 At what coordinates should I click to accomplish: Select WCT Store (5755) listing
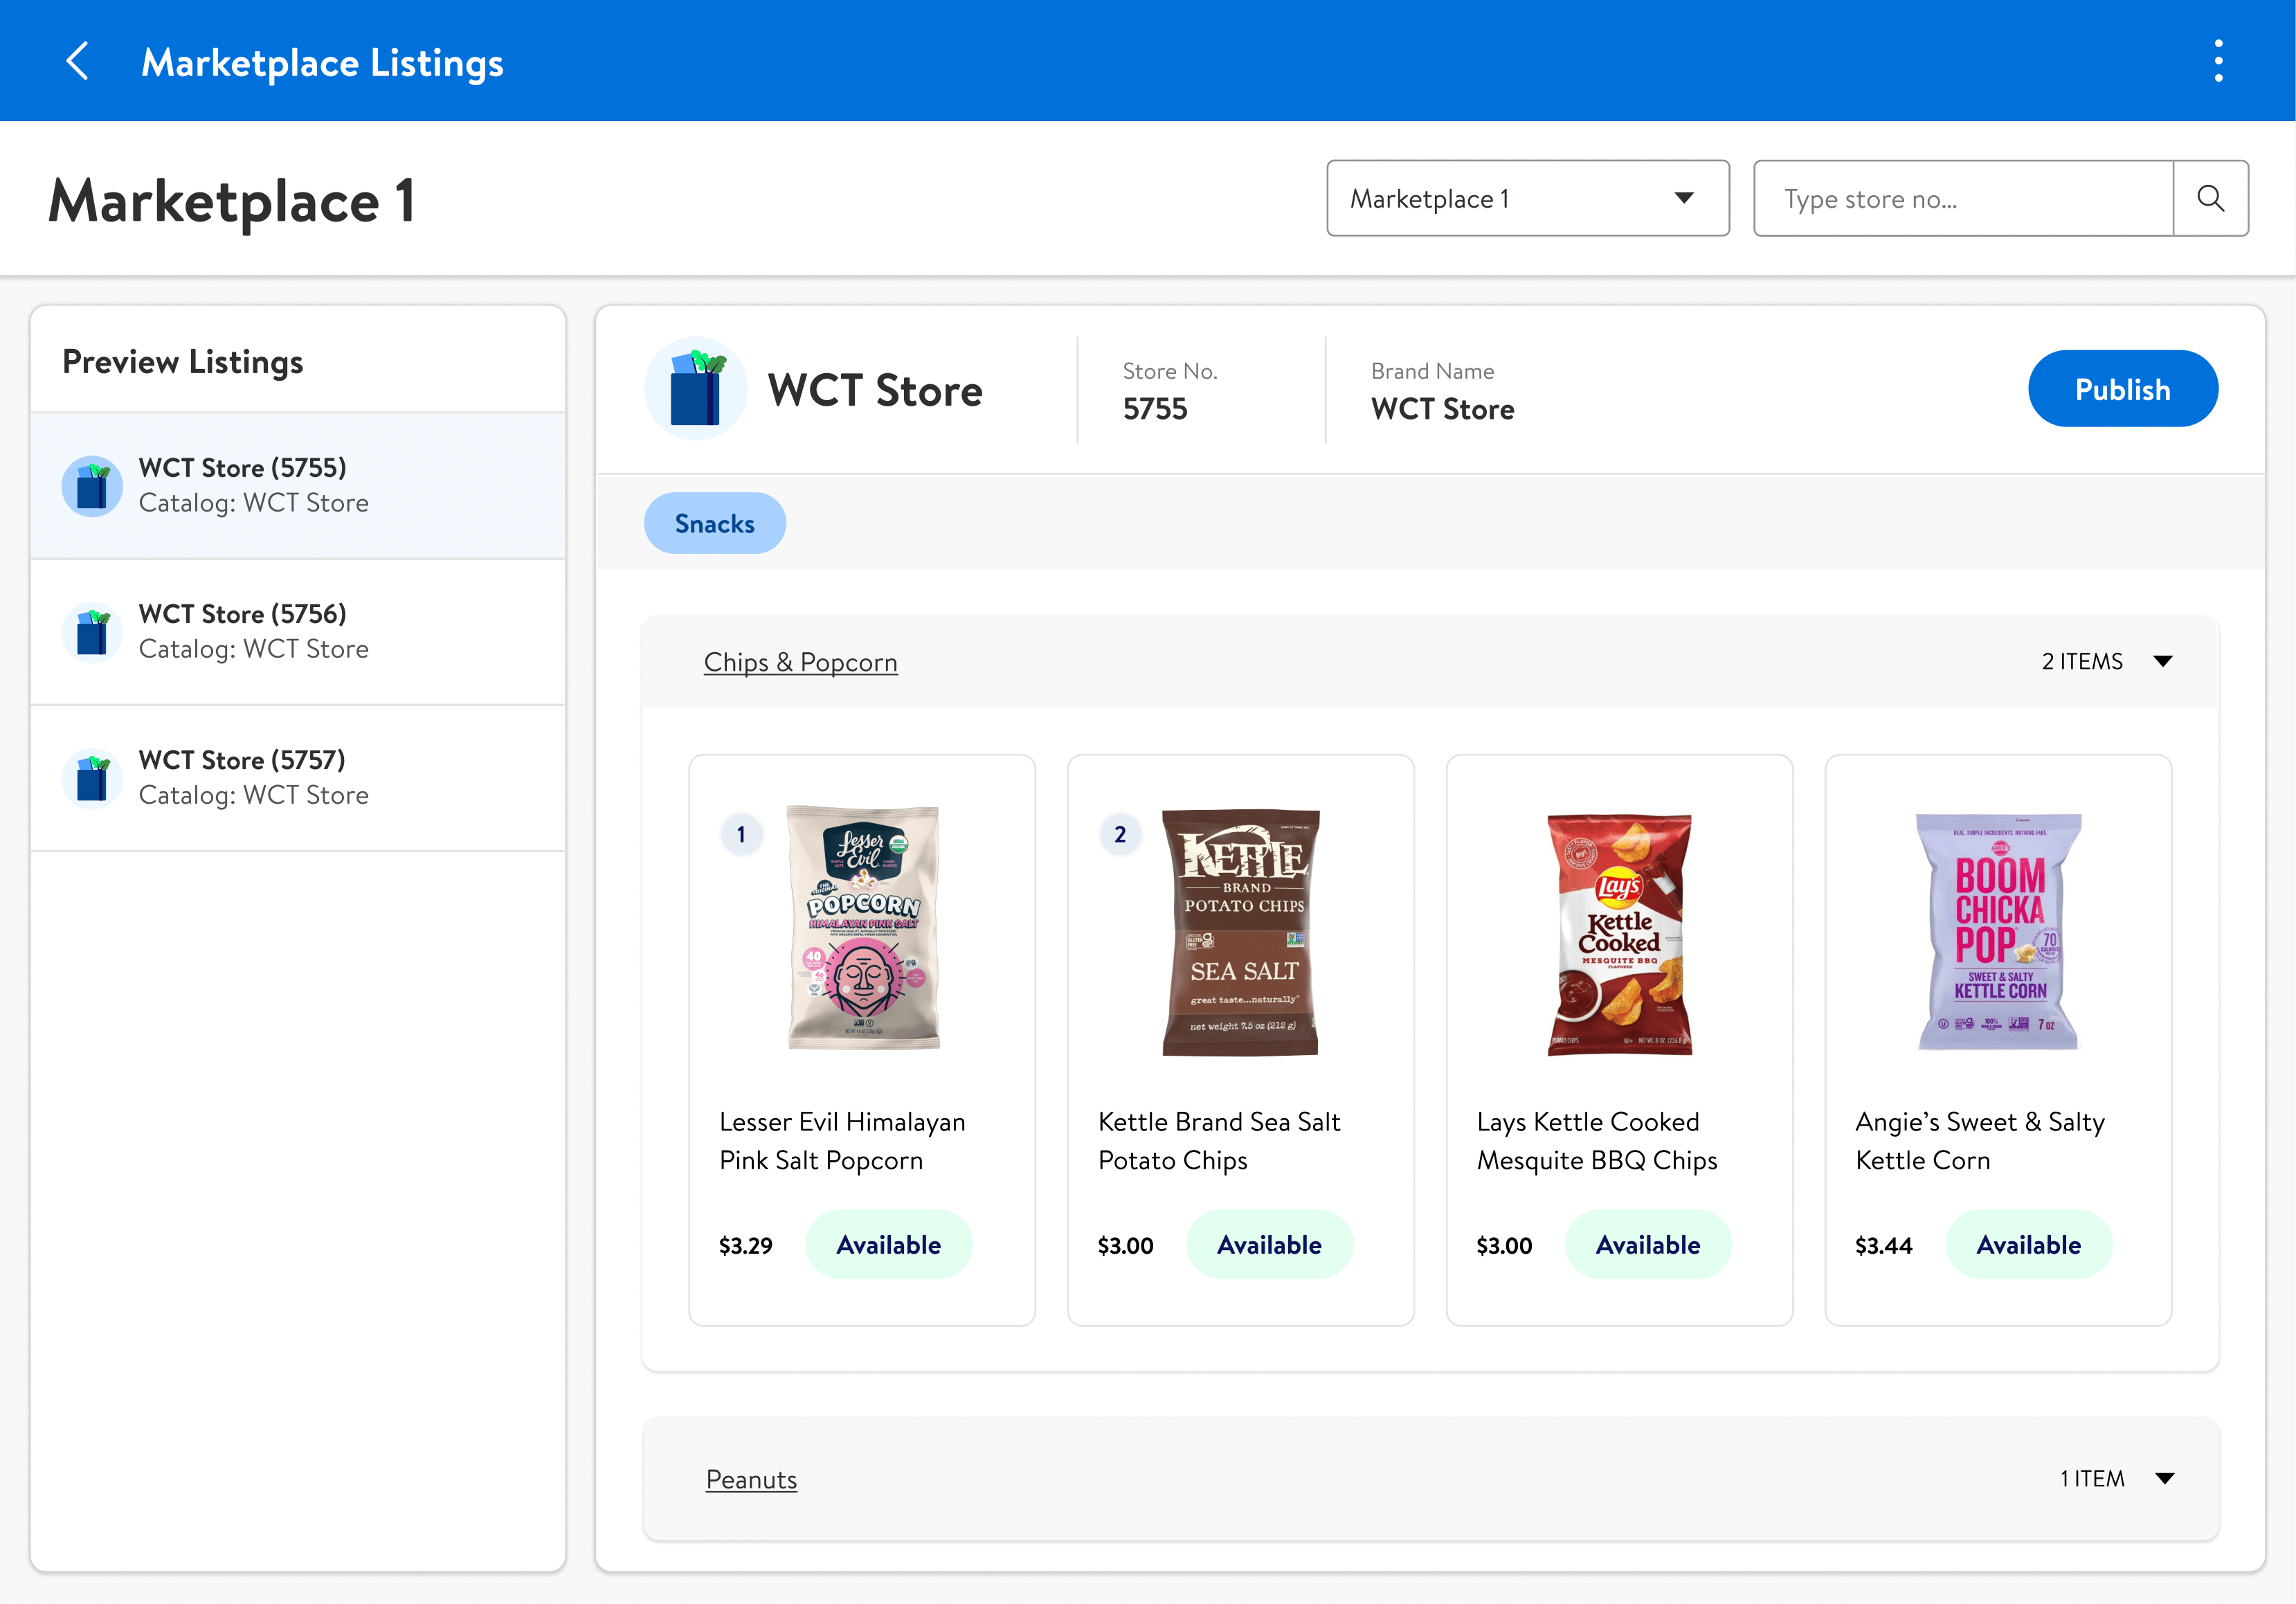coord(298,486)
